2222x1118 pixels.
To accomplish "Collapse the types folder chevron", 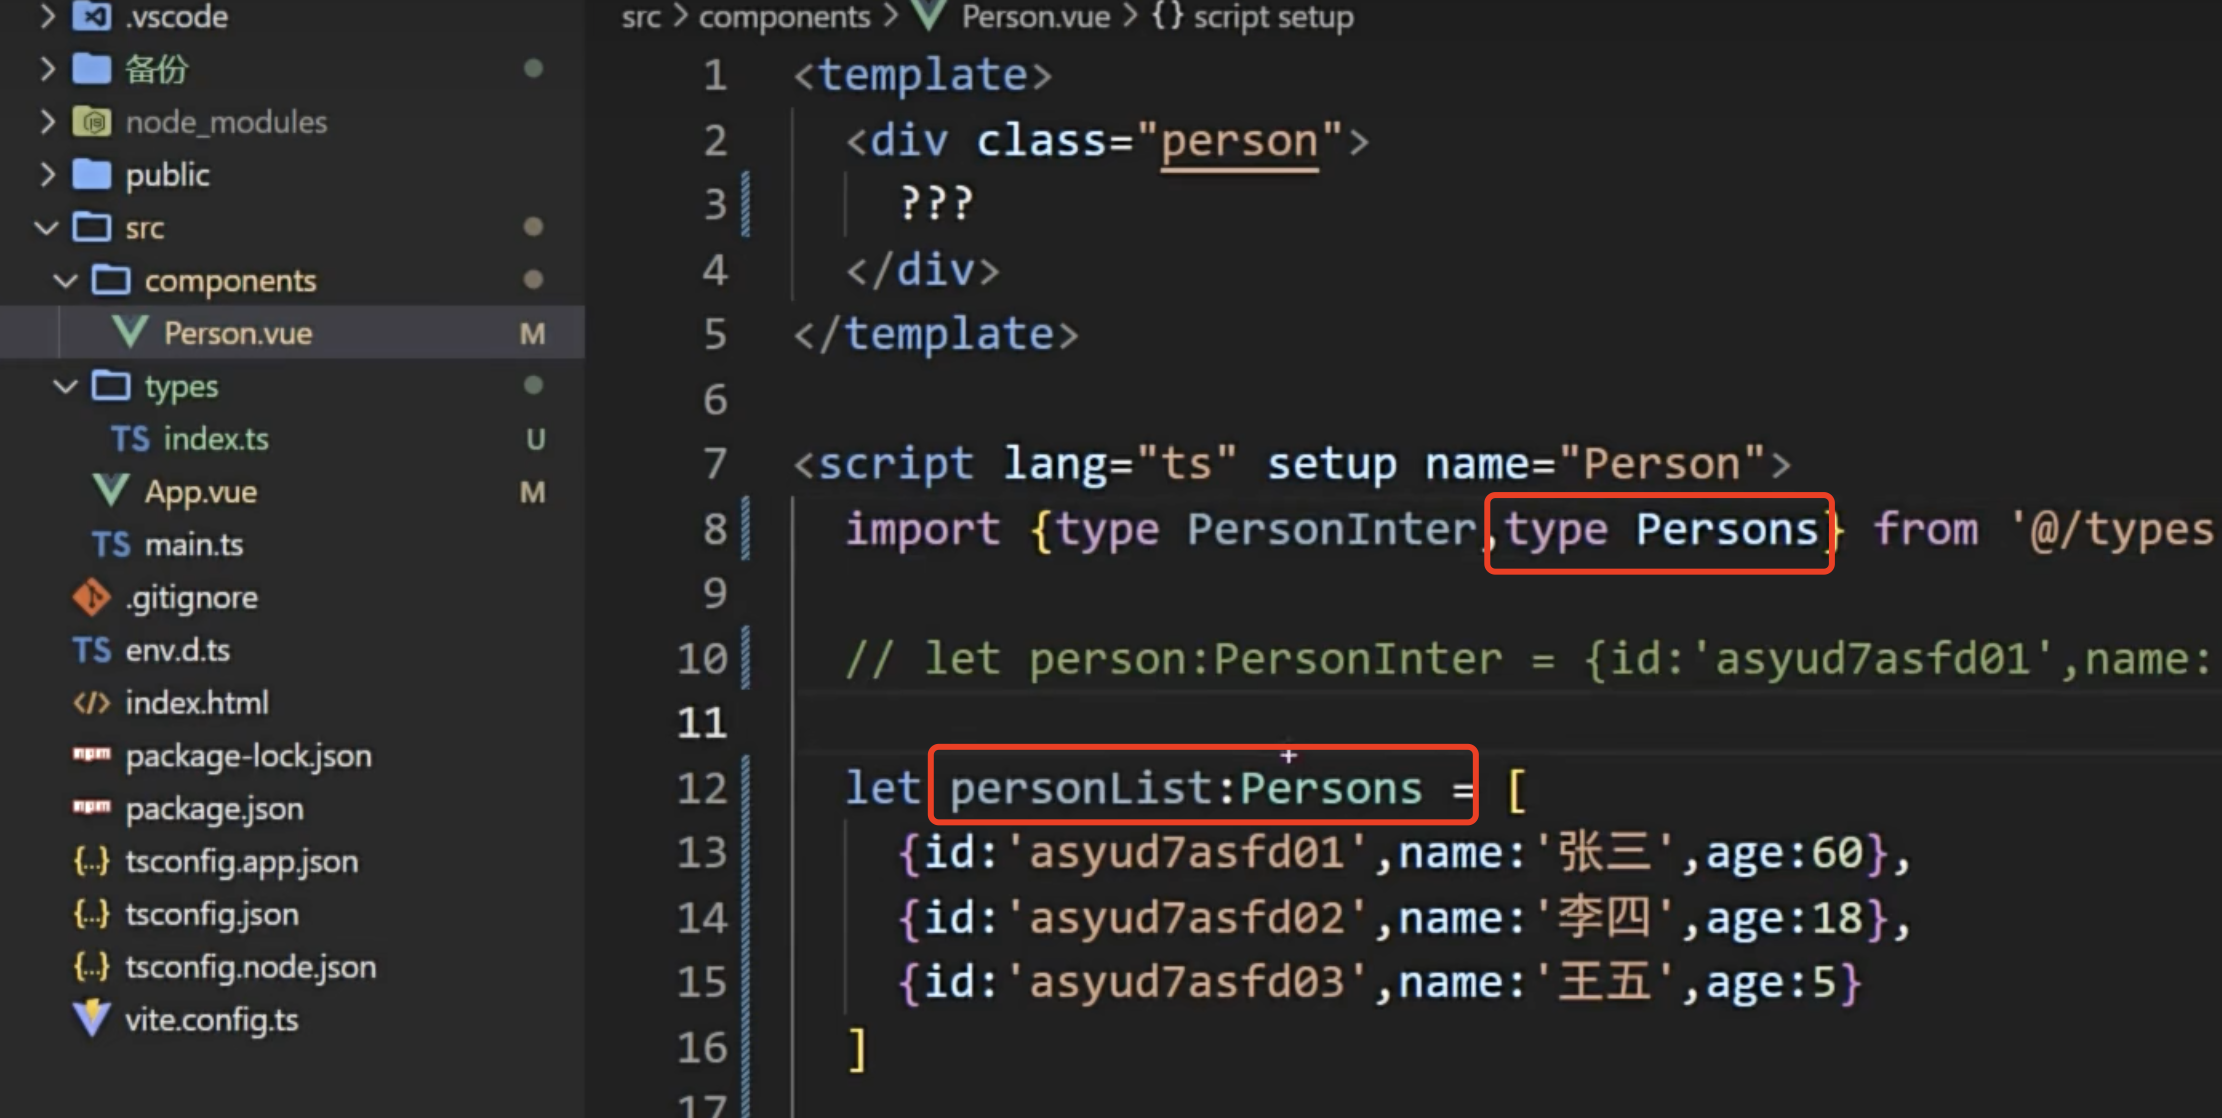I will pyautogui.click(x=66, y=386).
